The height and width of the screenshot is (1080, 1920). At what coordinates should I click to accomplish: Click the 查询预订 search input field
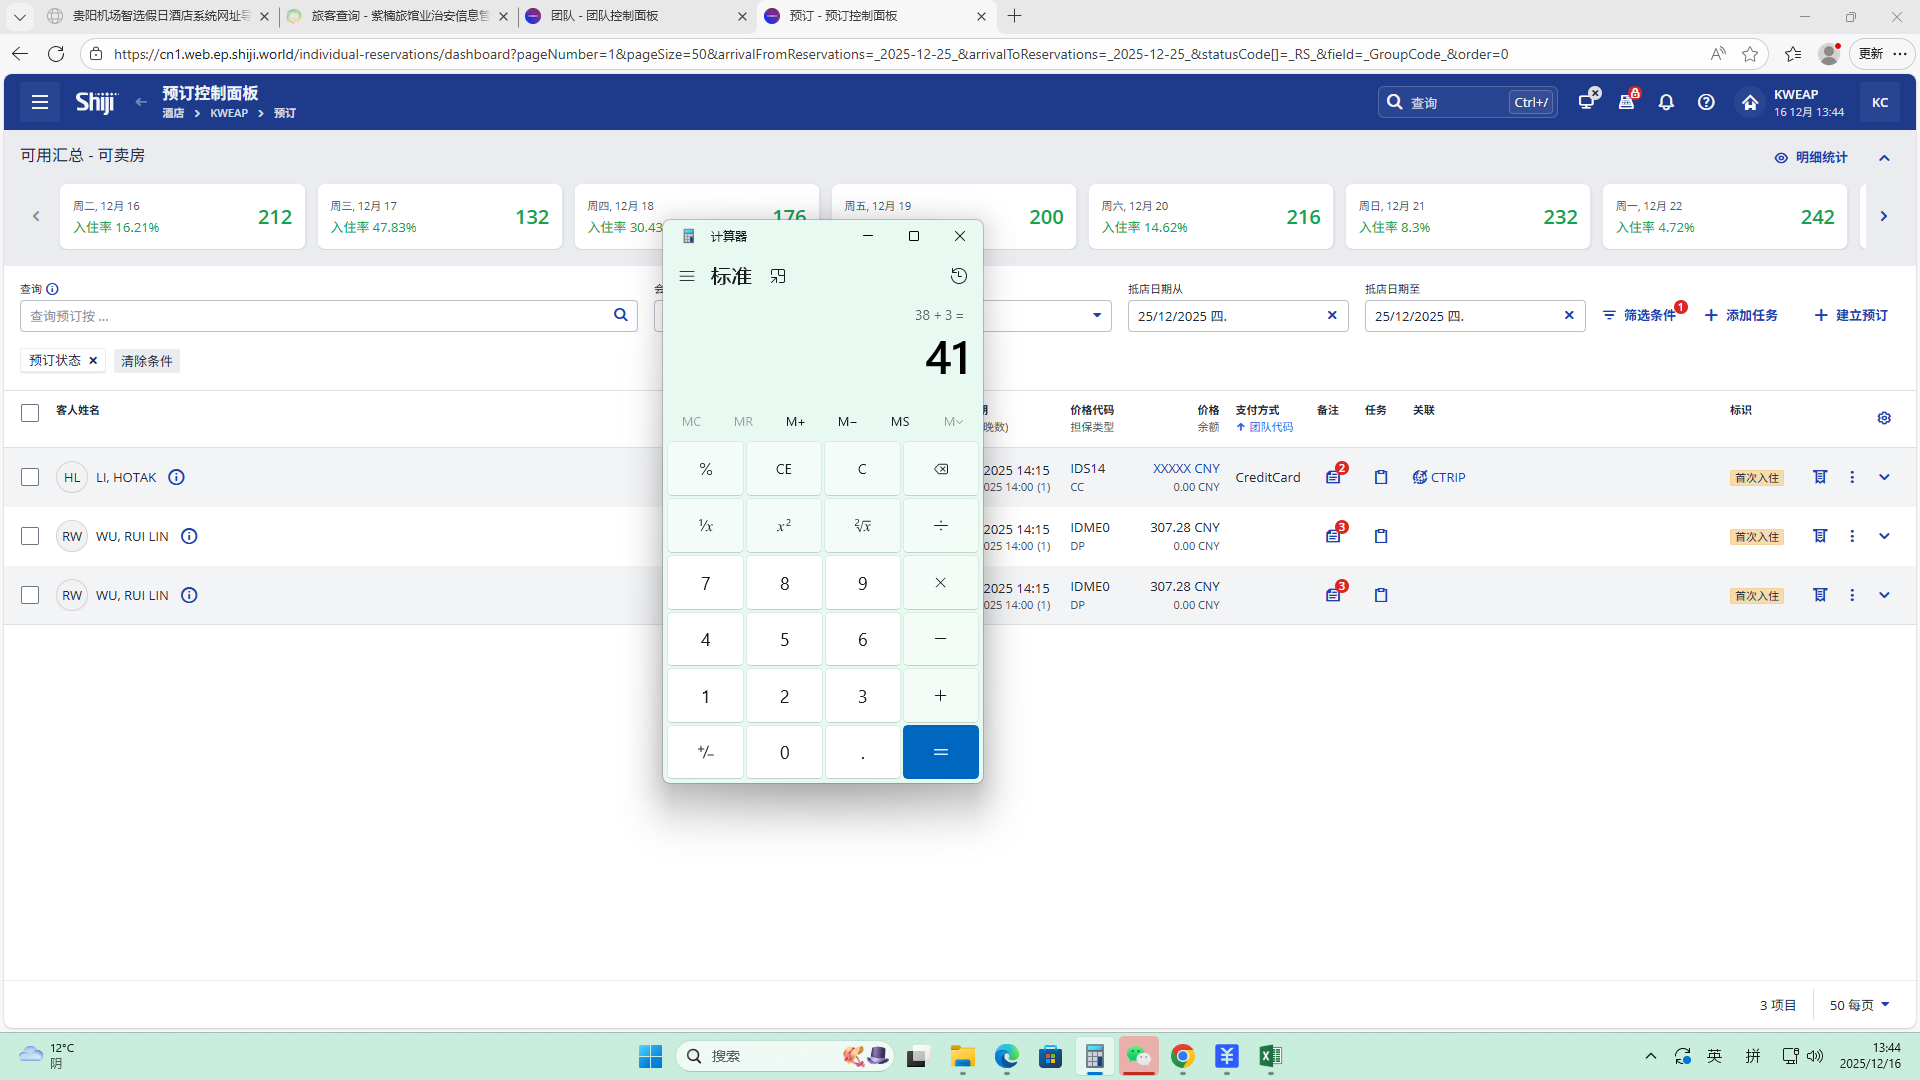tap(315, 316)
